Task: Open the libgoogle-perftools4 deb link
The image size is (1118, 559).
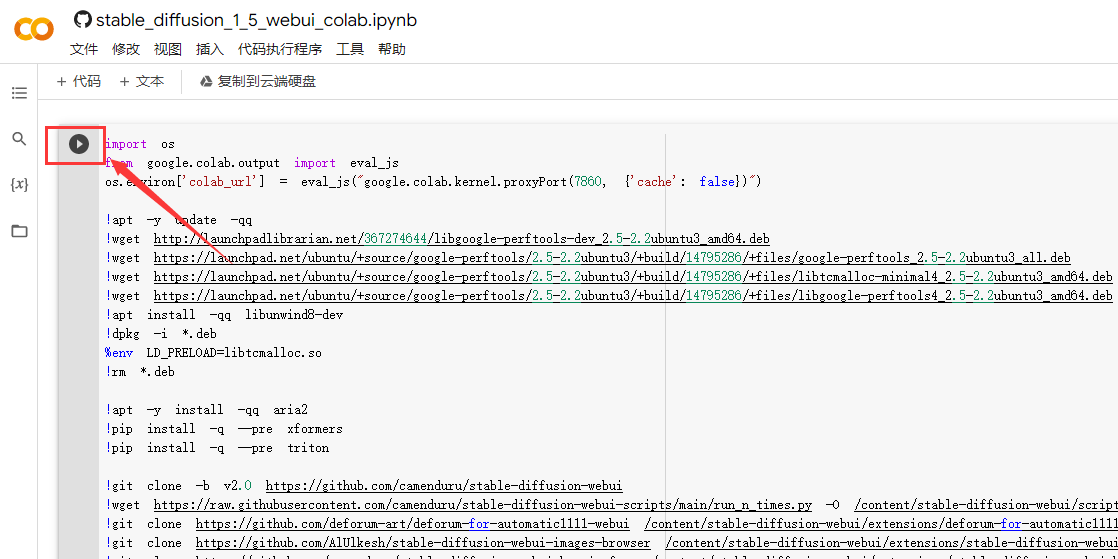Action: [x=633, y=295]
